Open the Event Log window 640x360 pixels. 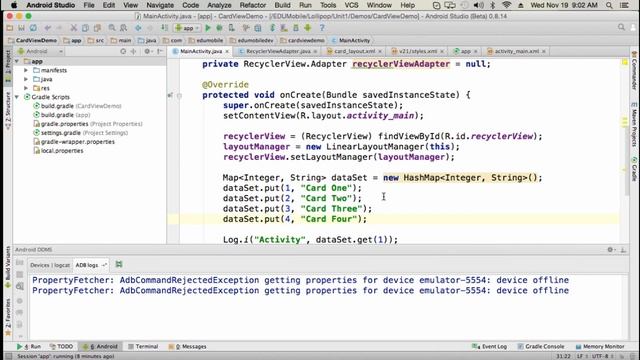pos(489,347)
